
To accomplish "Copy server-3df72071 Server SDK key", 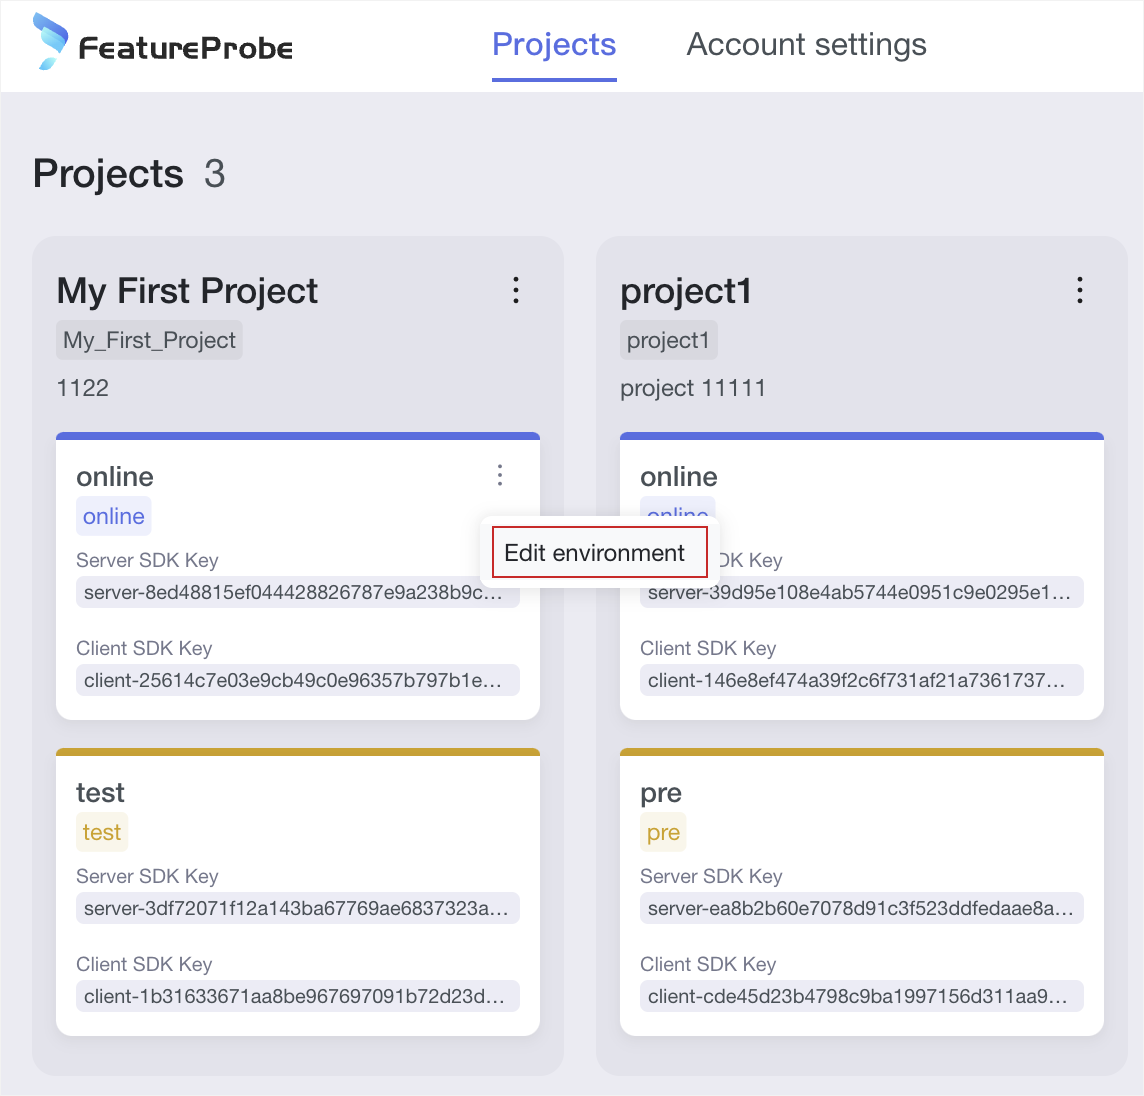I will (297, 908).
